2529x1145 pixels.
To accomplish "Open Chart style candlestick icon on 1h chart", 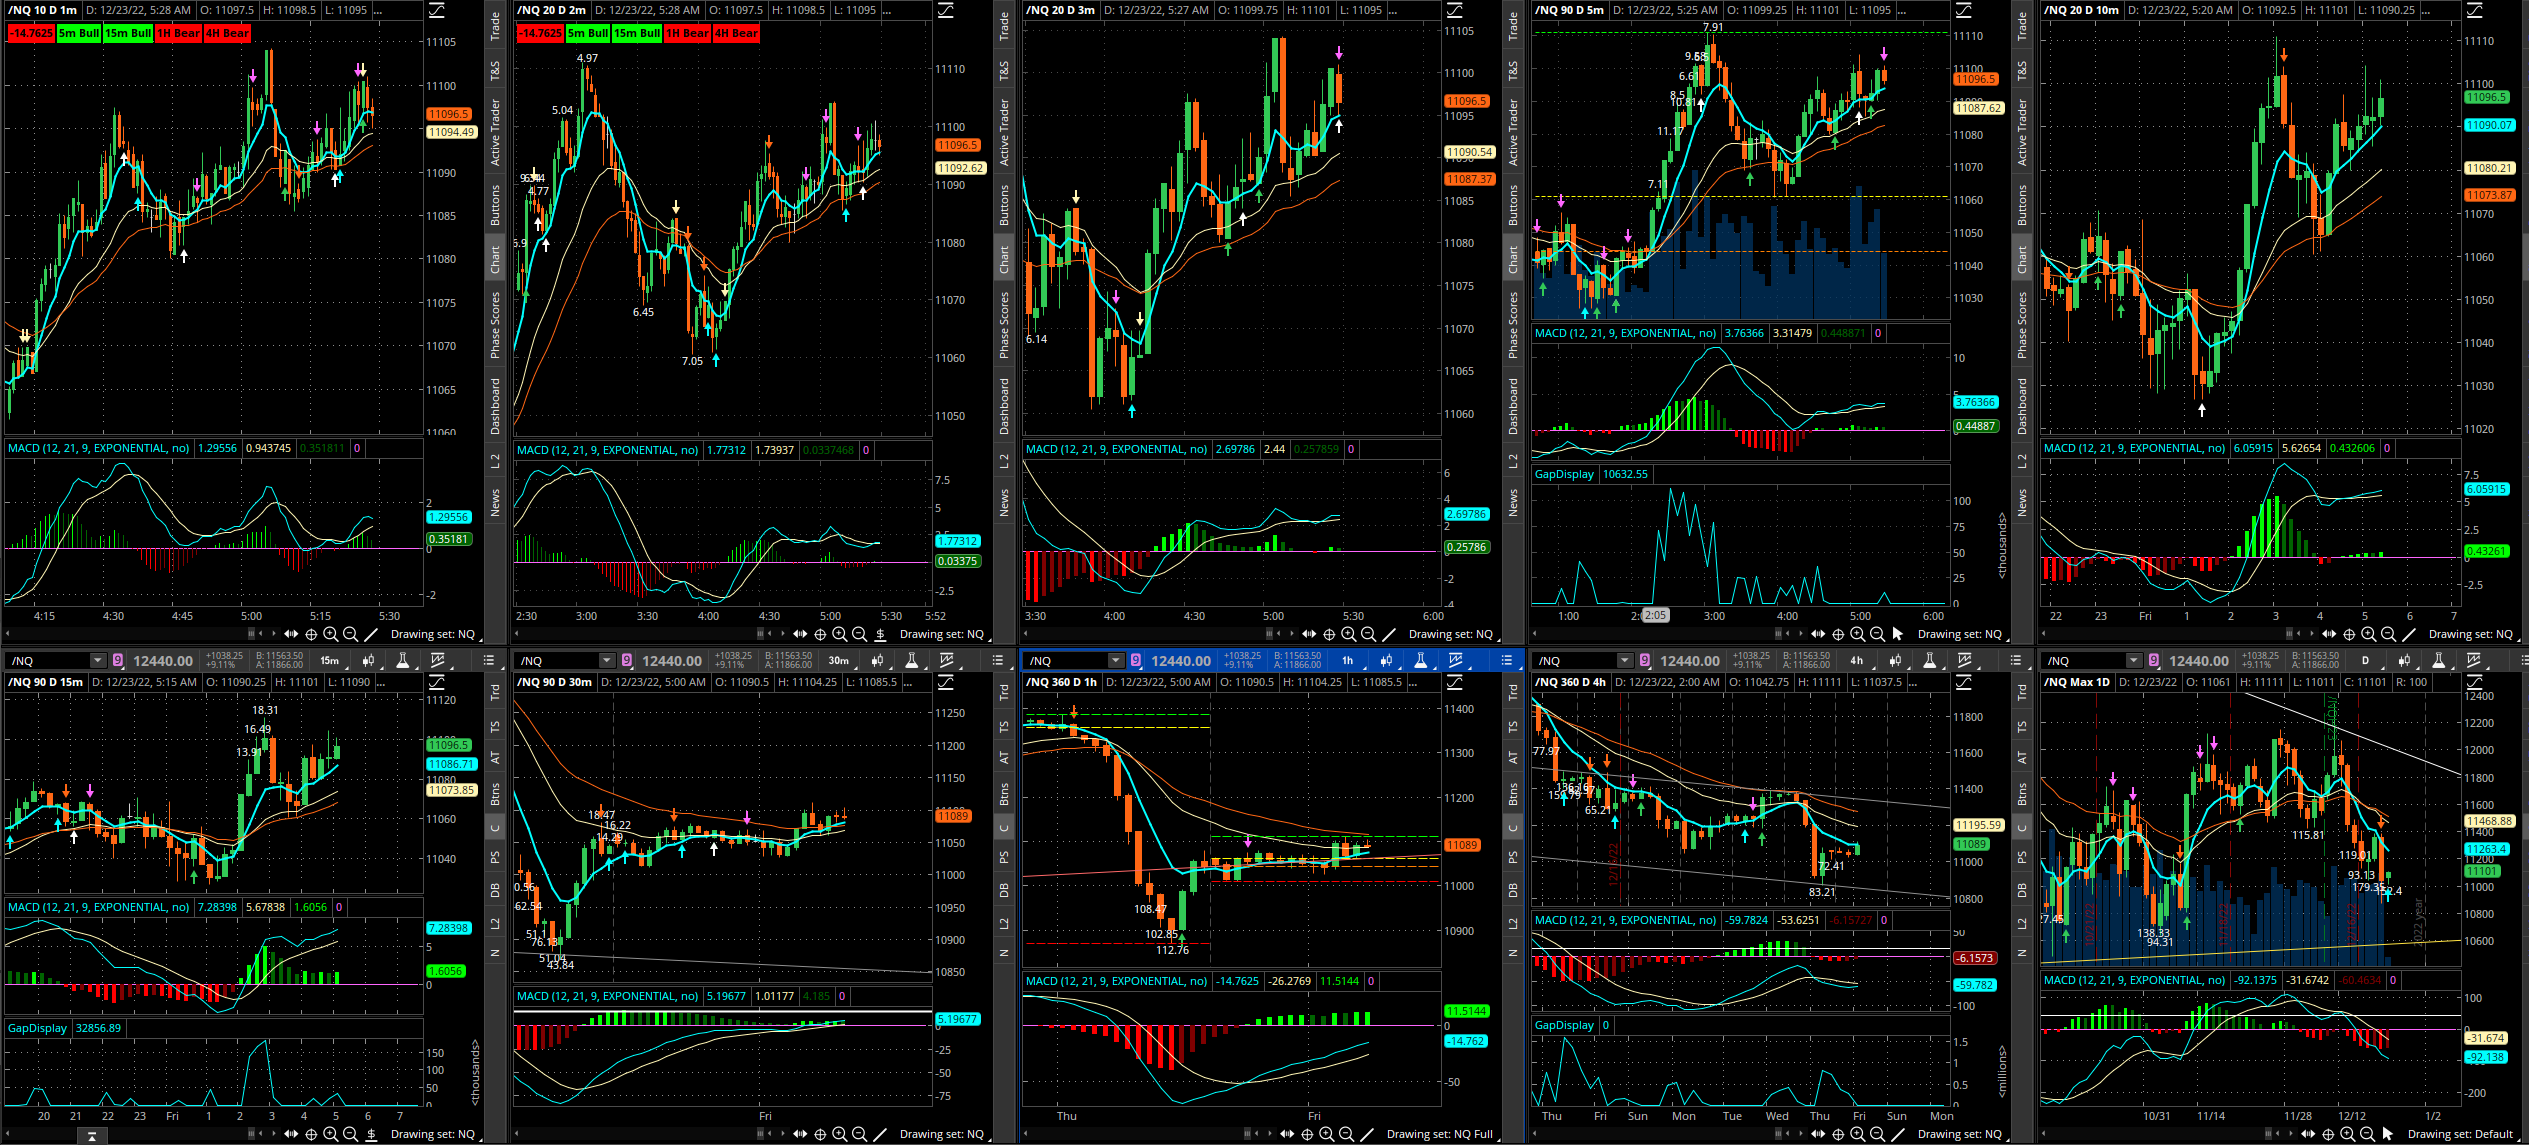I will [1387, 660].
